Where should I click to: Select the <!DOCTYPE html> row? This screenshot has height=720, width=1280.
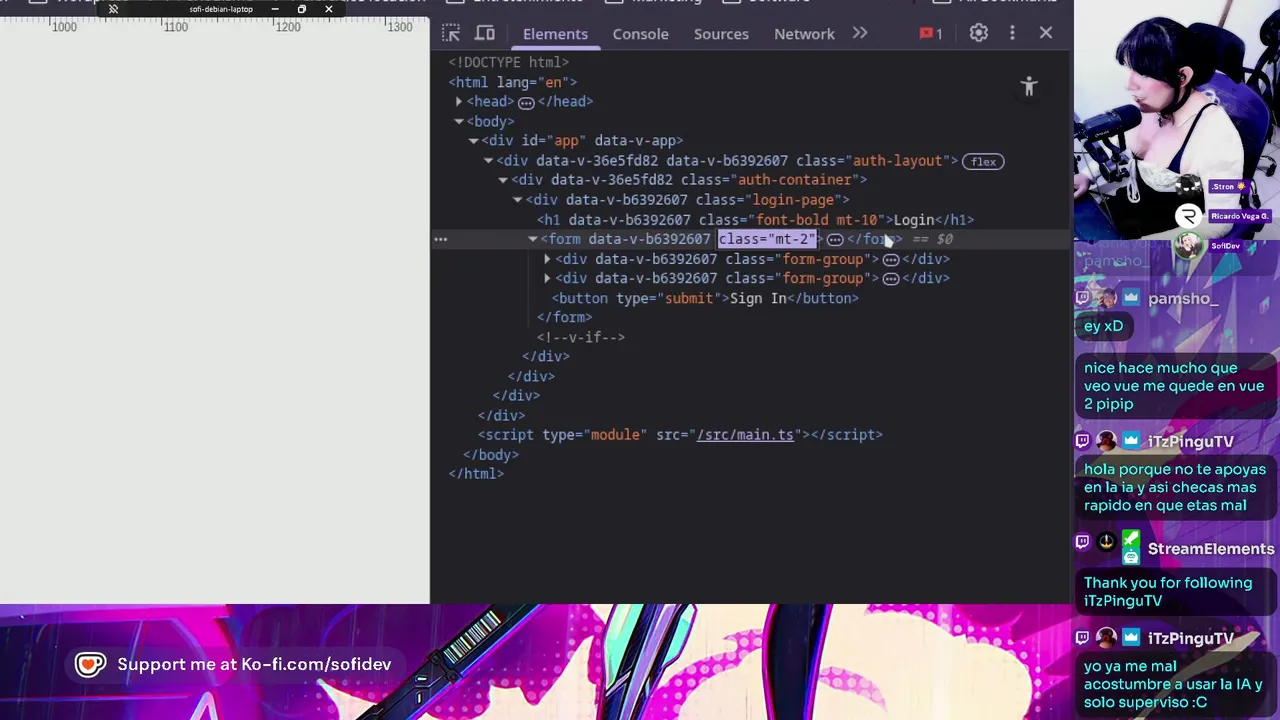(x=509, y=62)
